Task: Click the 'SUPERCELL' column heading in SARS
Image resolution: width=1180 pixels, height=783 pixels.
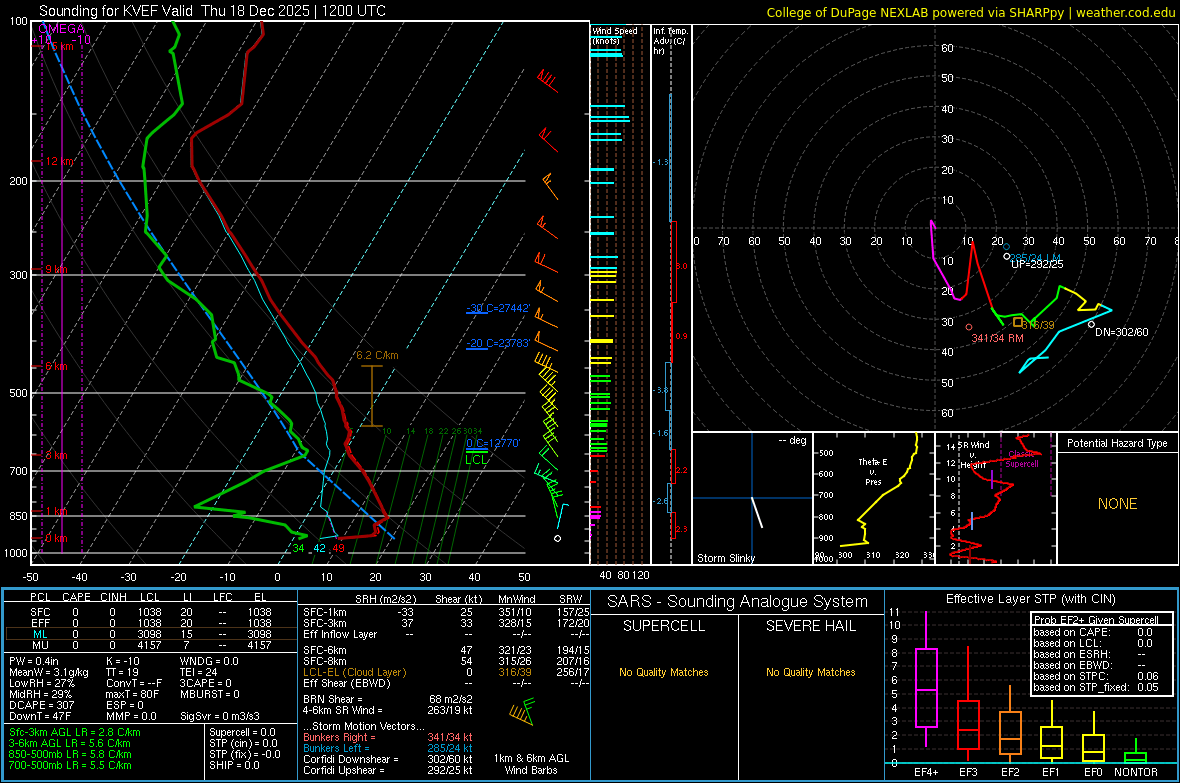Action: 664,626
